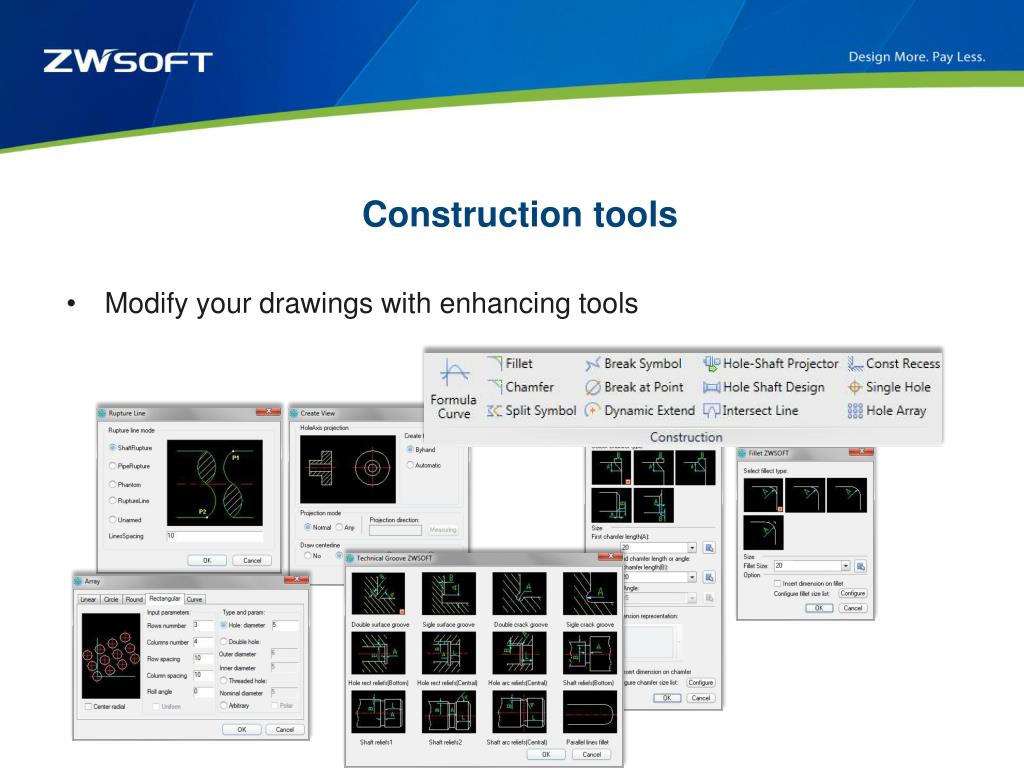This screenshot has height=768, width=1024.
Task: Open the Hole-Shaft Projector tool
Action: [771, 364]
